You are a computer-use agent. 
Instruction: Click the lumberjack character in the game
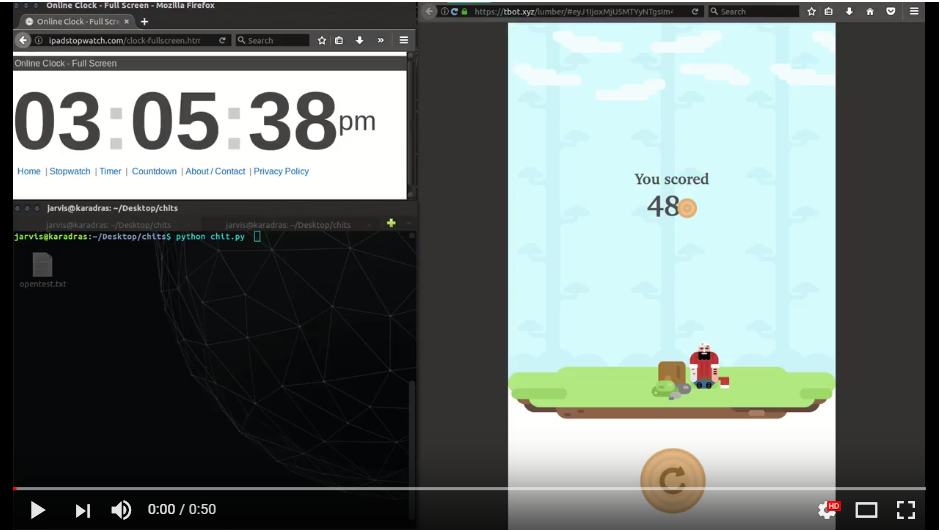704,366
